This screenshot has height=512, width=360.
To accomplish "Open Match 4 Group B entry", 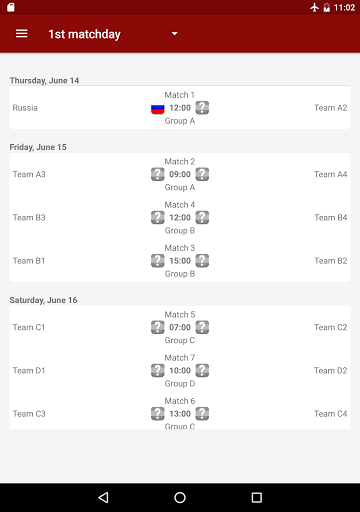I will (x=180, y=218).
